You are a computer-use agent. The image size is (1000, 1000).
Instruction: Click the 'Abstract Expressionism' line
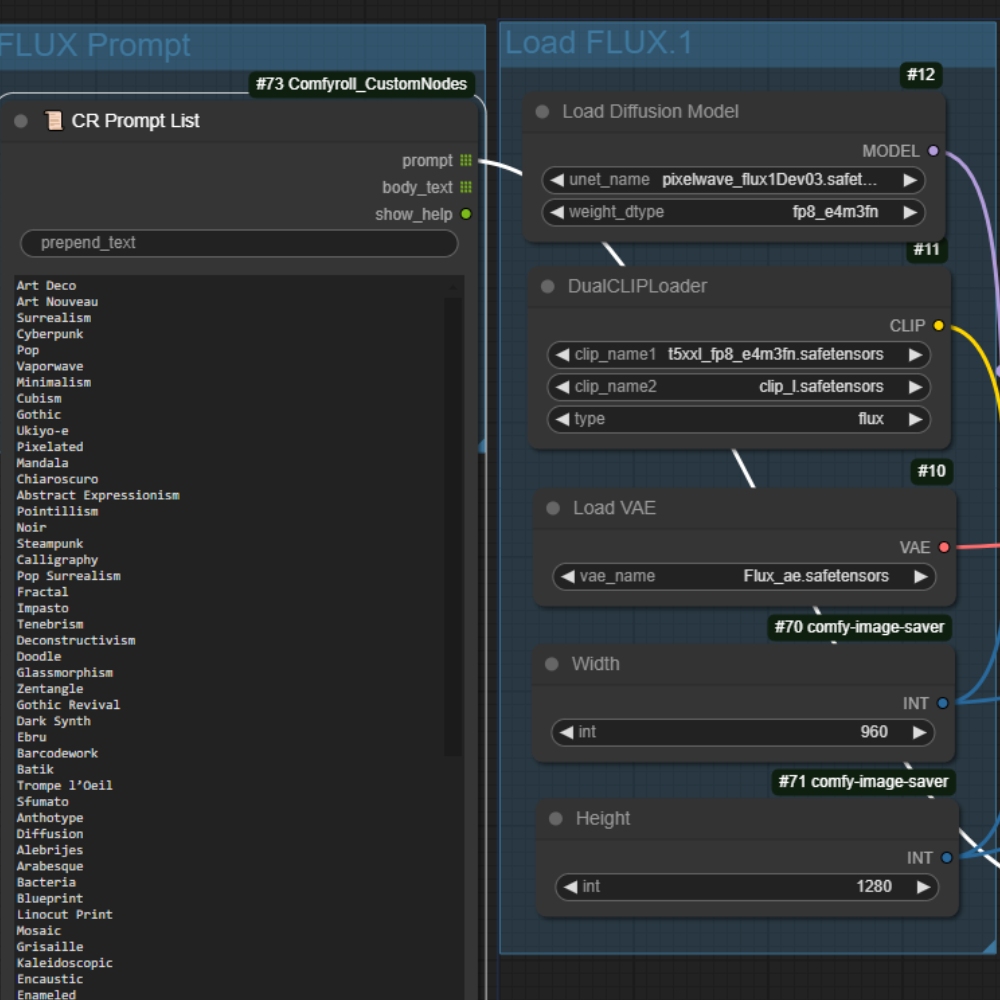click(98, 495)
